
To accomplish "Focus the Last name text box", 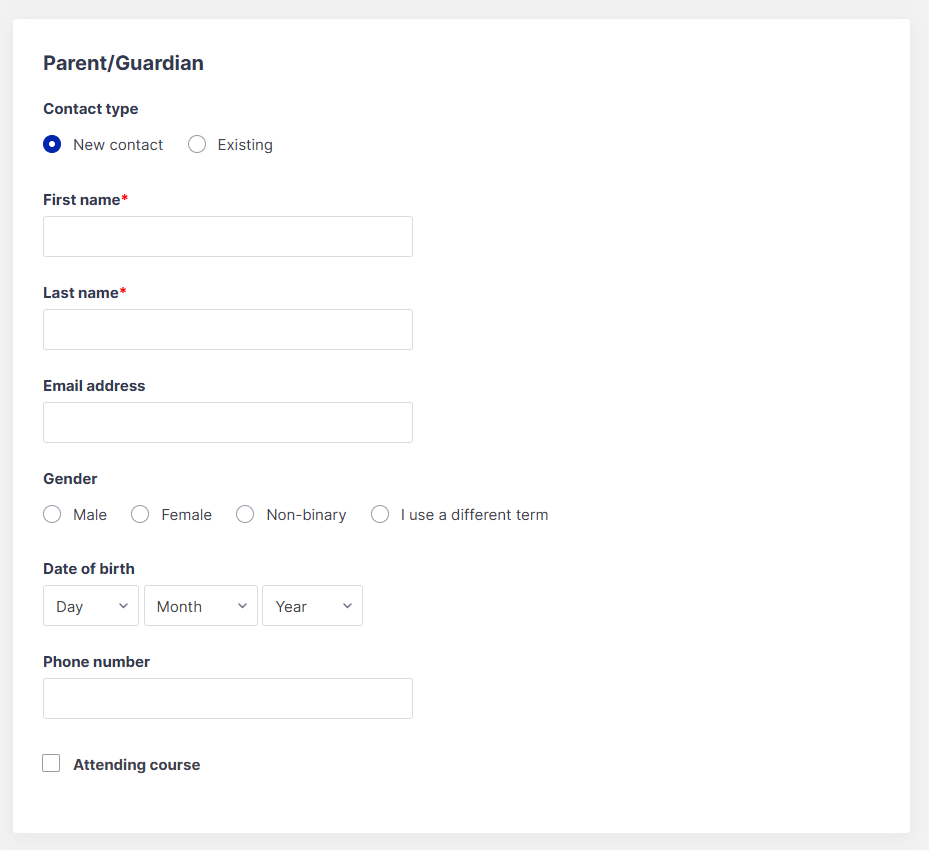I will pos(227,329).
